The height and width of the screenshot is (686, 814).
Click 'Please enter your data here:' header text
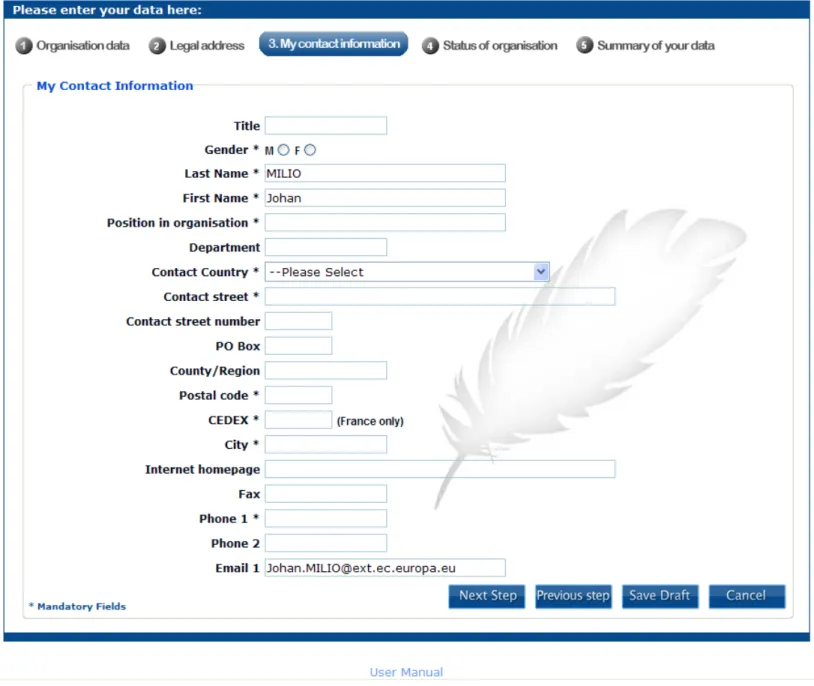[107, 10]
